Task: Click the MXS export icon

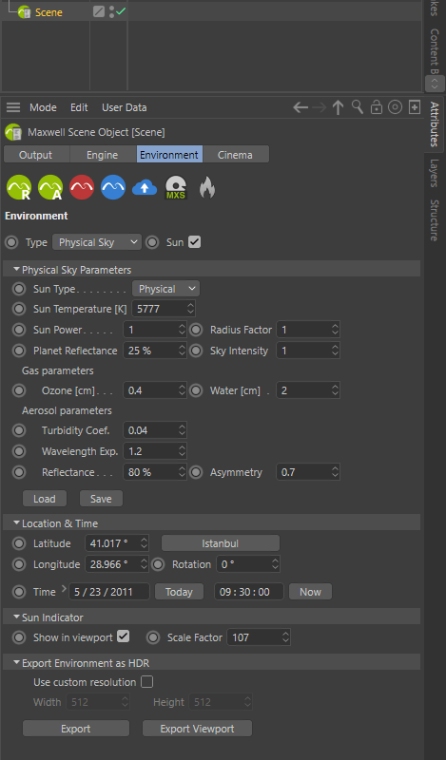Action: [175, 188]
